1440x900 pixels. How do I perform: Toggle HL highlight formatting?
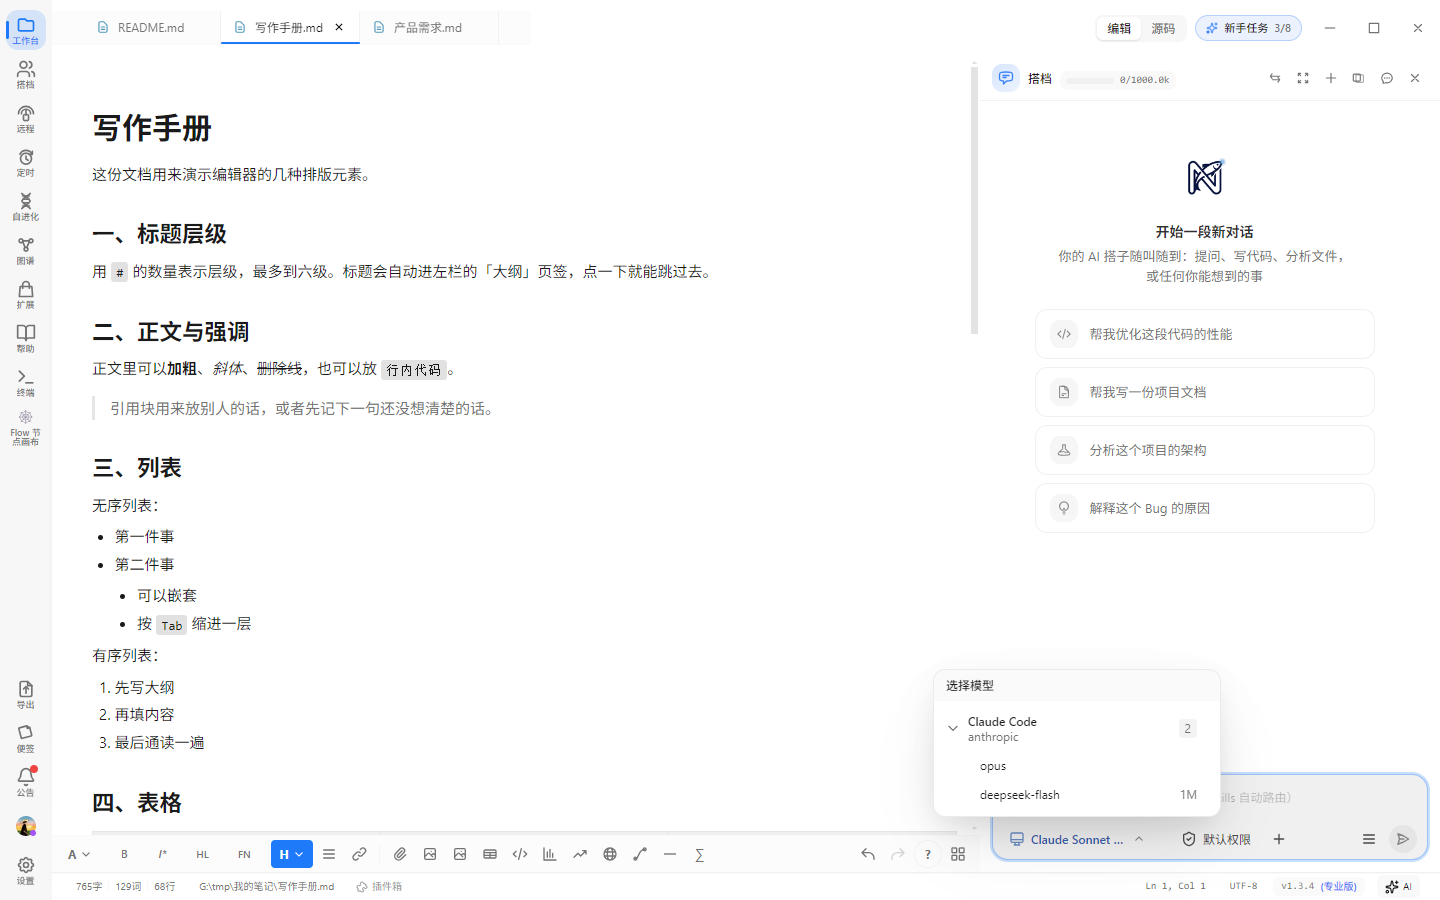coord(203,854)
